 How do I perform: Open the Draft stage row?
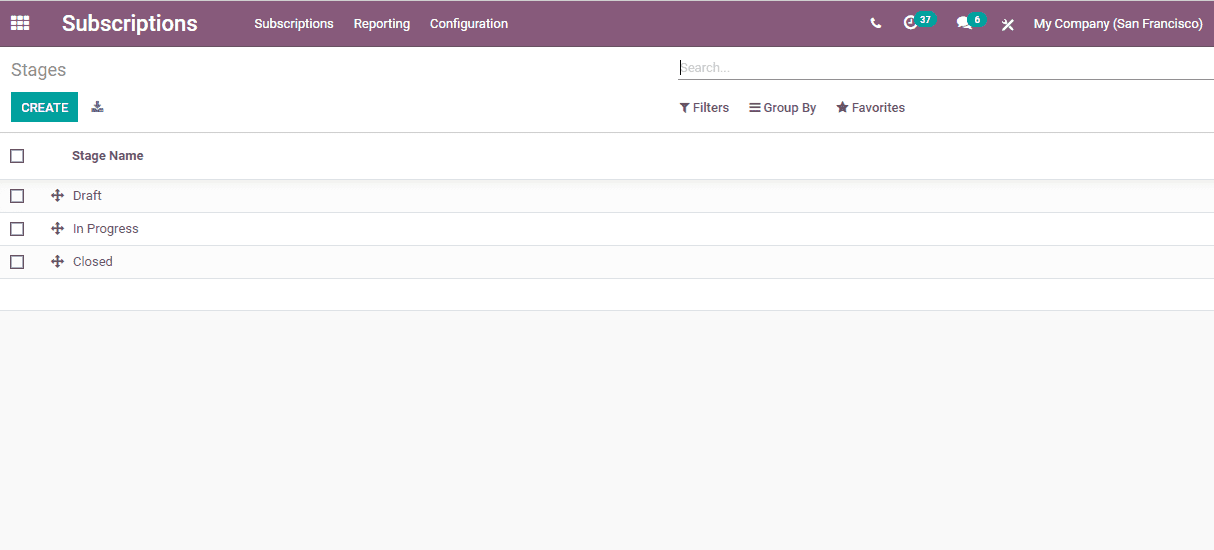[x=607, y=196]
